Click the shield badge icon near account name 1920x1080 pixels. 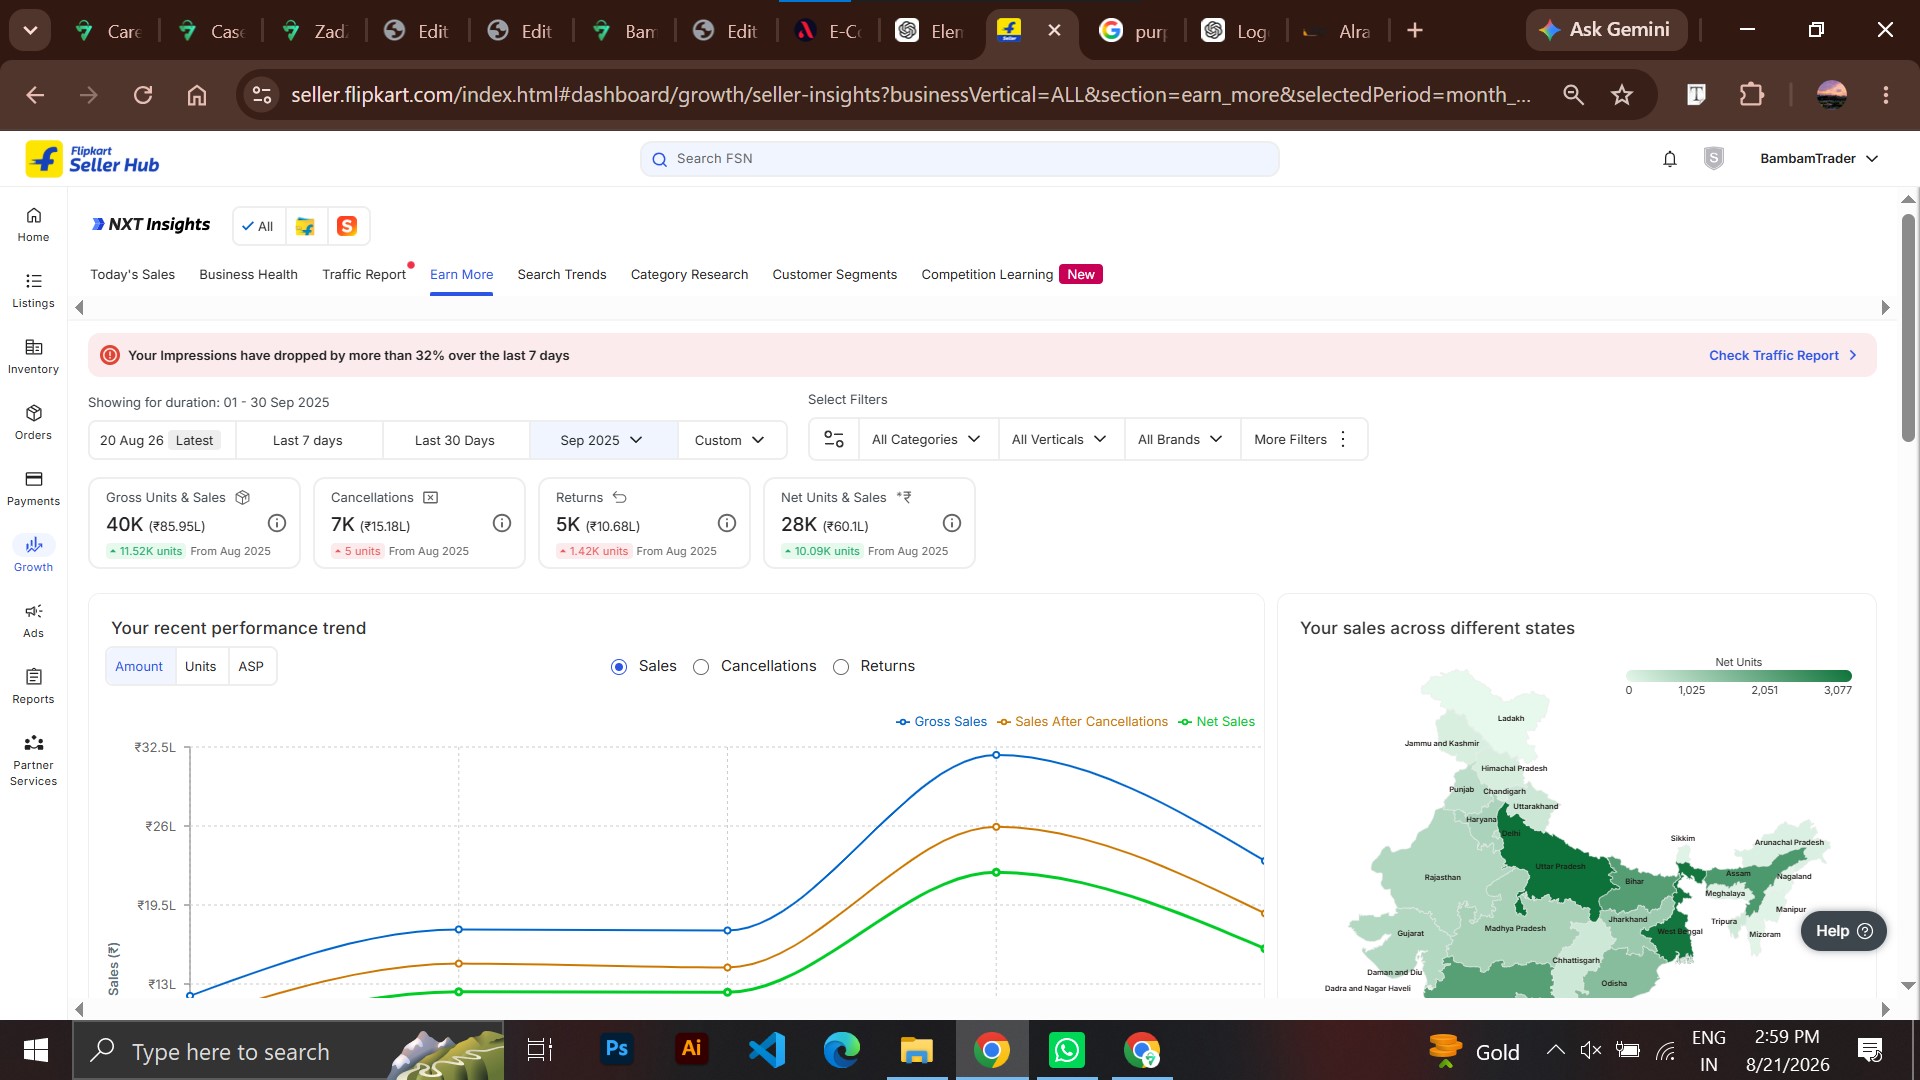(x=1713, y=158)
